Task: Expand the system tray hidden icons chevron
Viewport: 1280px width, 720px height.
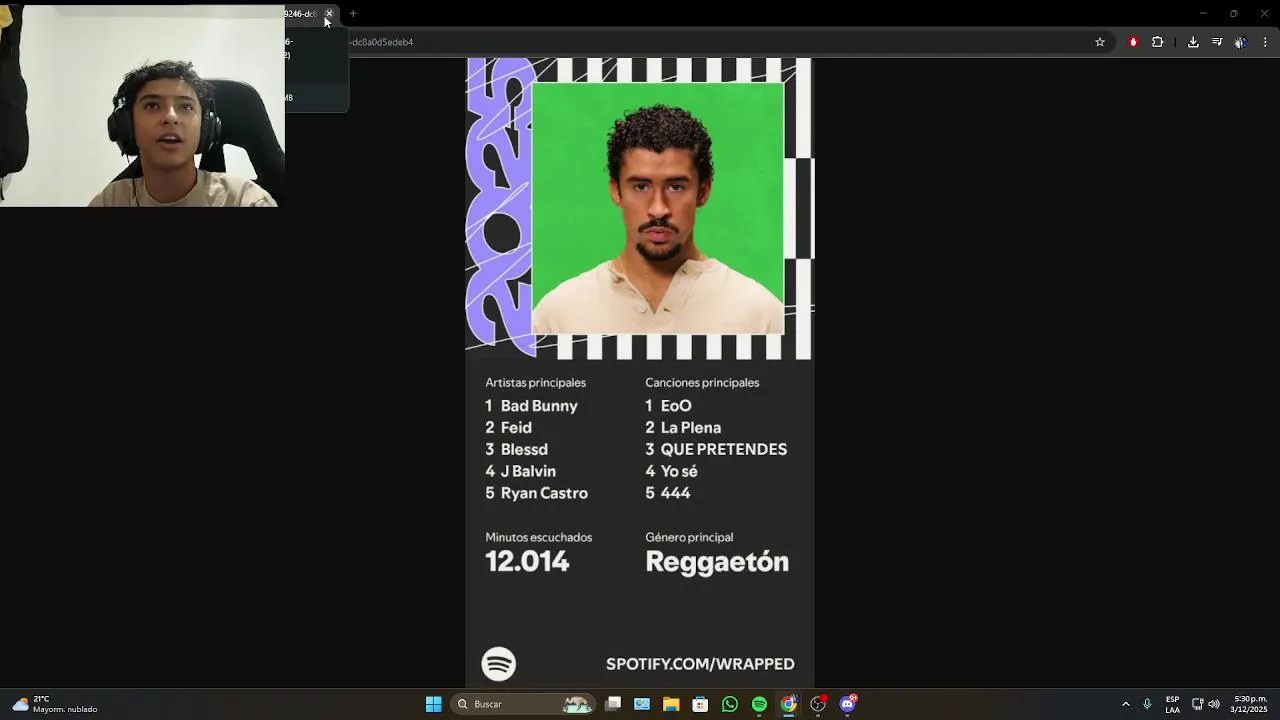Action: 1125,704
